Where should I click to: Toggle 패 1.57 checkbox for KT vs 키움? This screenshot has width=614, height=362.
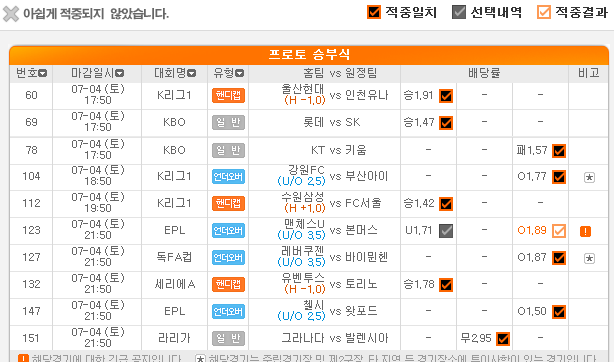click(559, 151)
